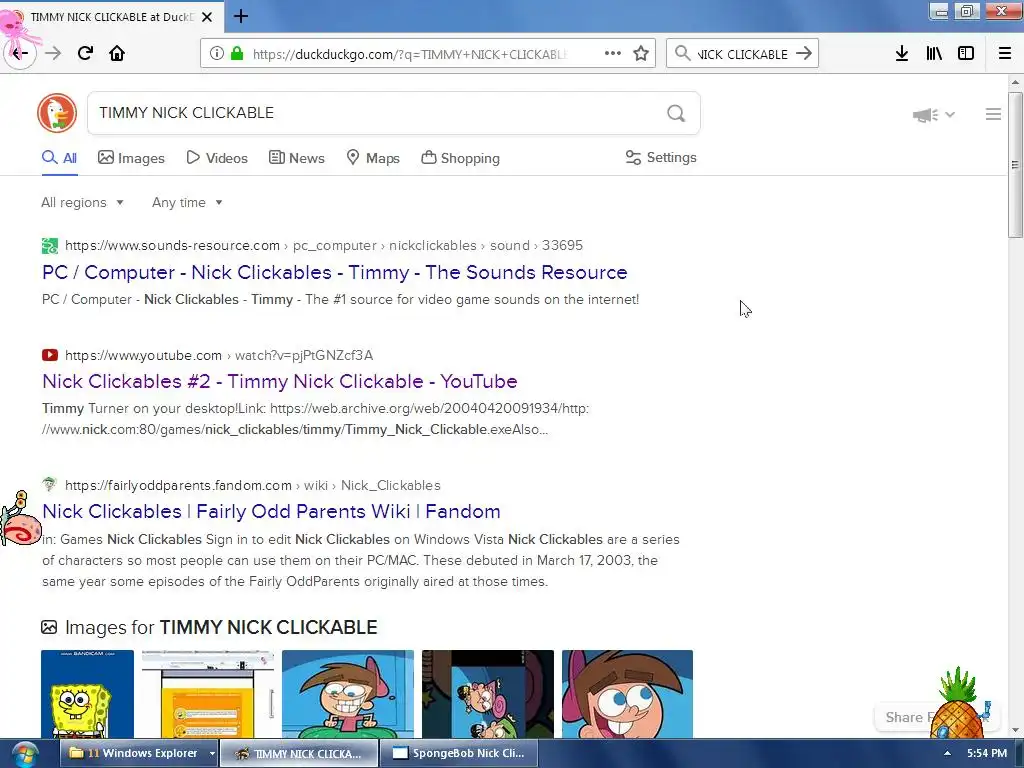Open page actions three-dot menu
The width and height of the screenshot is (1024, 768).
point(613,54)
